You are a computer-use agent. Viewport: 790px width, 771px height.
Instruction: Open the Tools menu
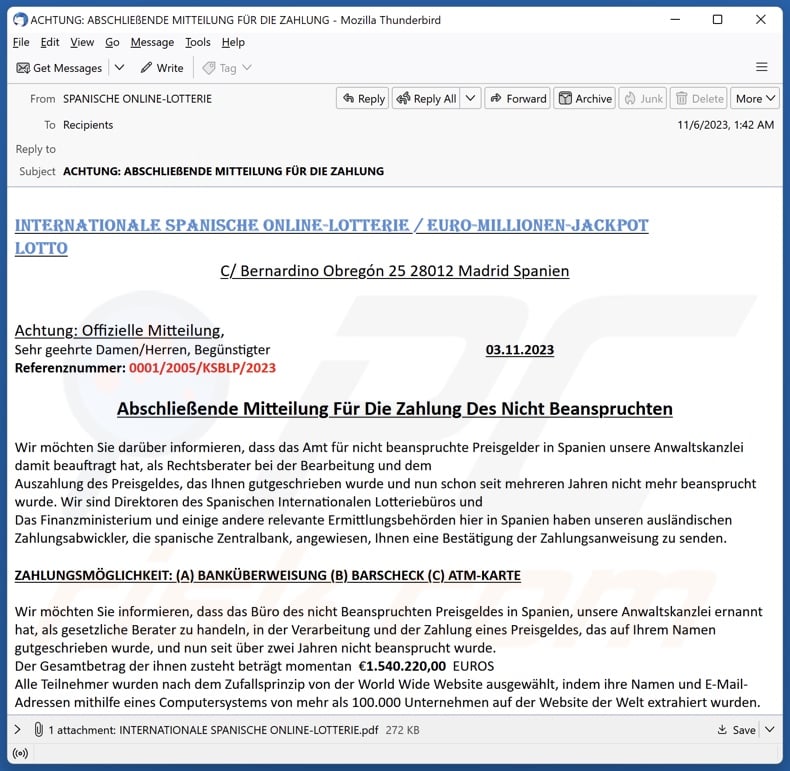pyautogui.click(x=198, y=42)
